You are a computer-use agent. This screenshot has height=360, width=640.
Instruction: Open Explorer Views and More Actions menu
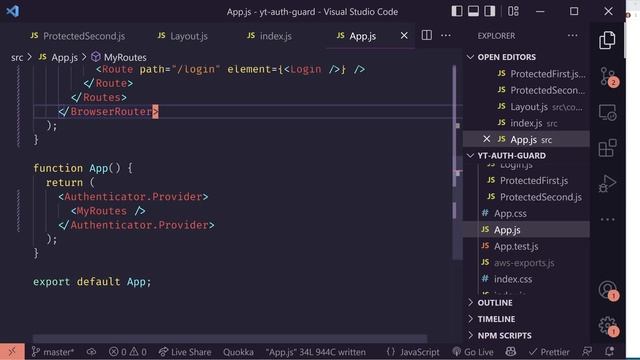tap(573, 36)
